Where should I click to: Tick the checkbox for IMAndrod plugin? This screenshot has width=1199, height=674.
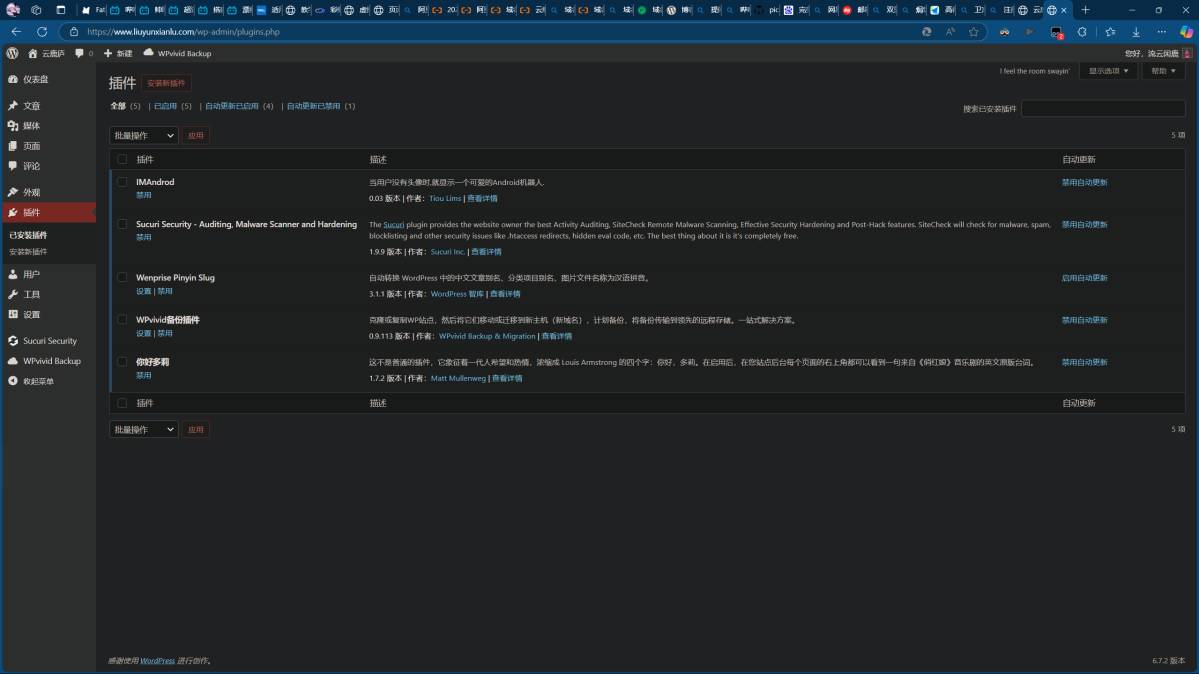[122, 183]
